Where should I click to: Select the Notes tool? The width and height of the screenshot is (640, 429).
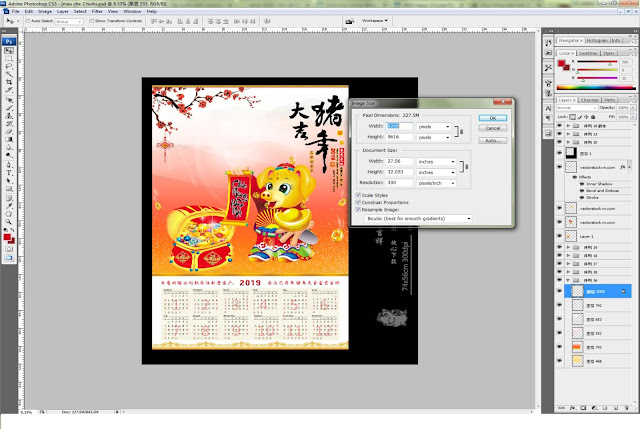[x=9, y=198]
